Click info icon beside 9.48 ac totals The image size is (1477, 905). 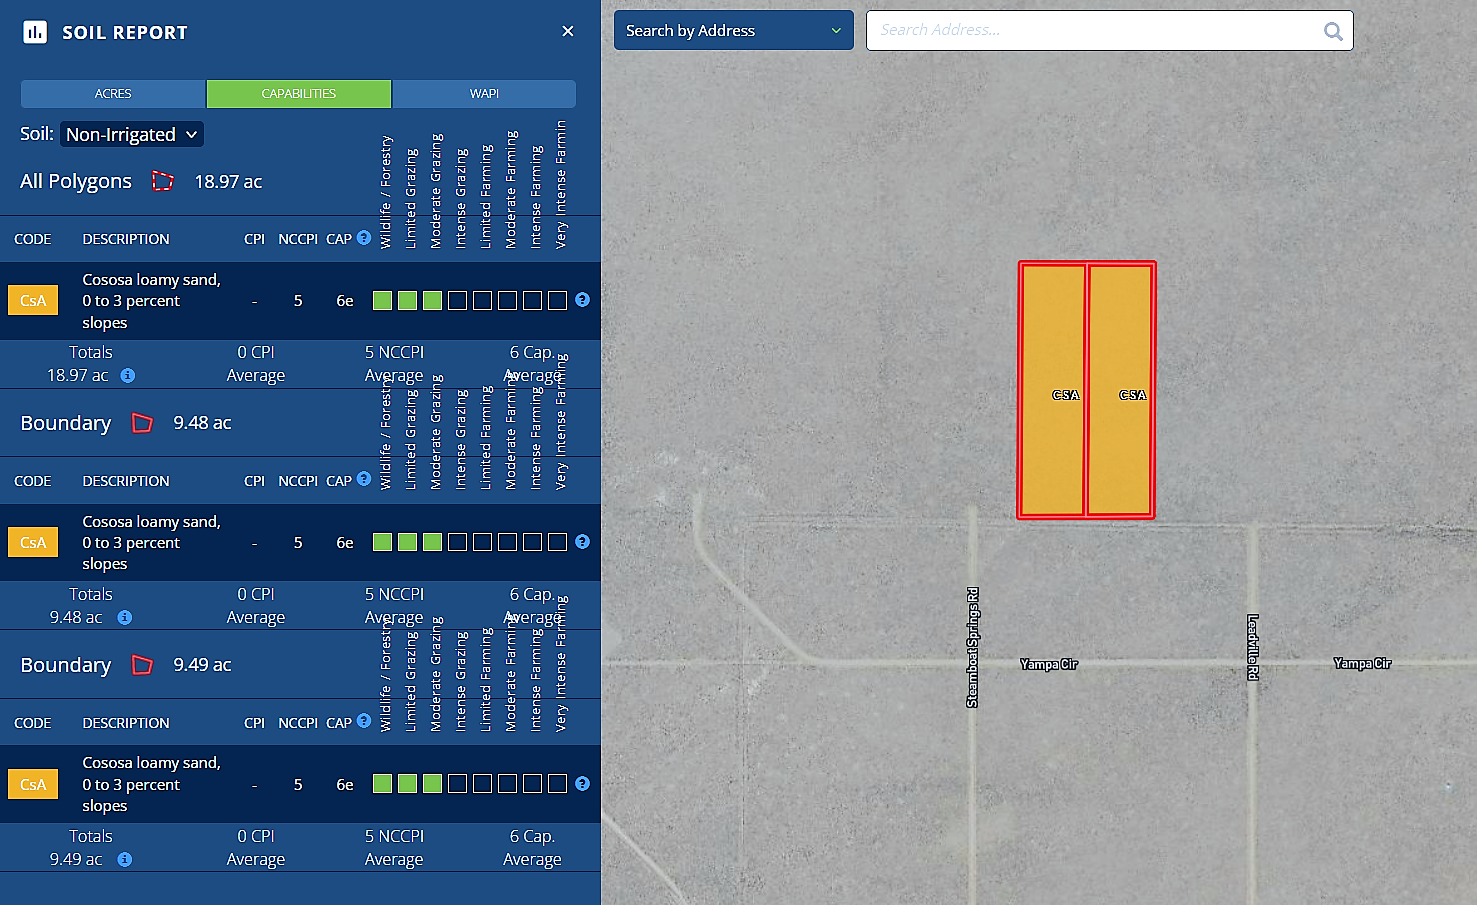pos(125,618)
